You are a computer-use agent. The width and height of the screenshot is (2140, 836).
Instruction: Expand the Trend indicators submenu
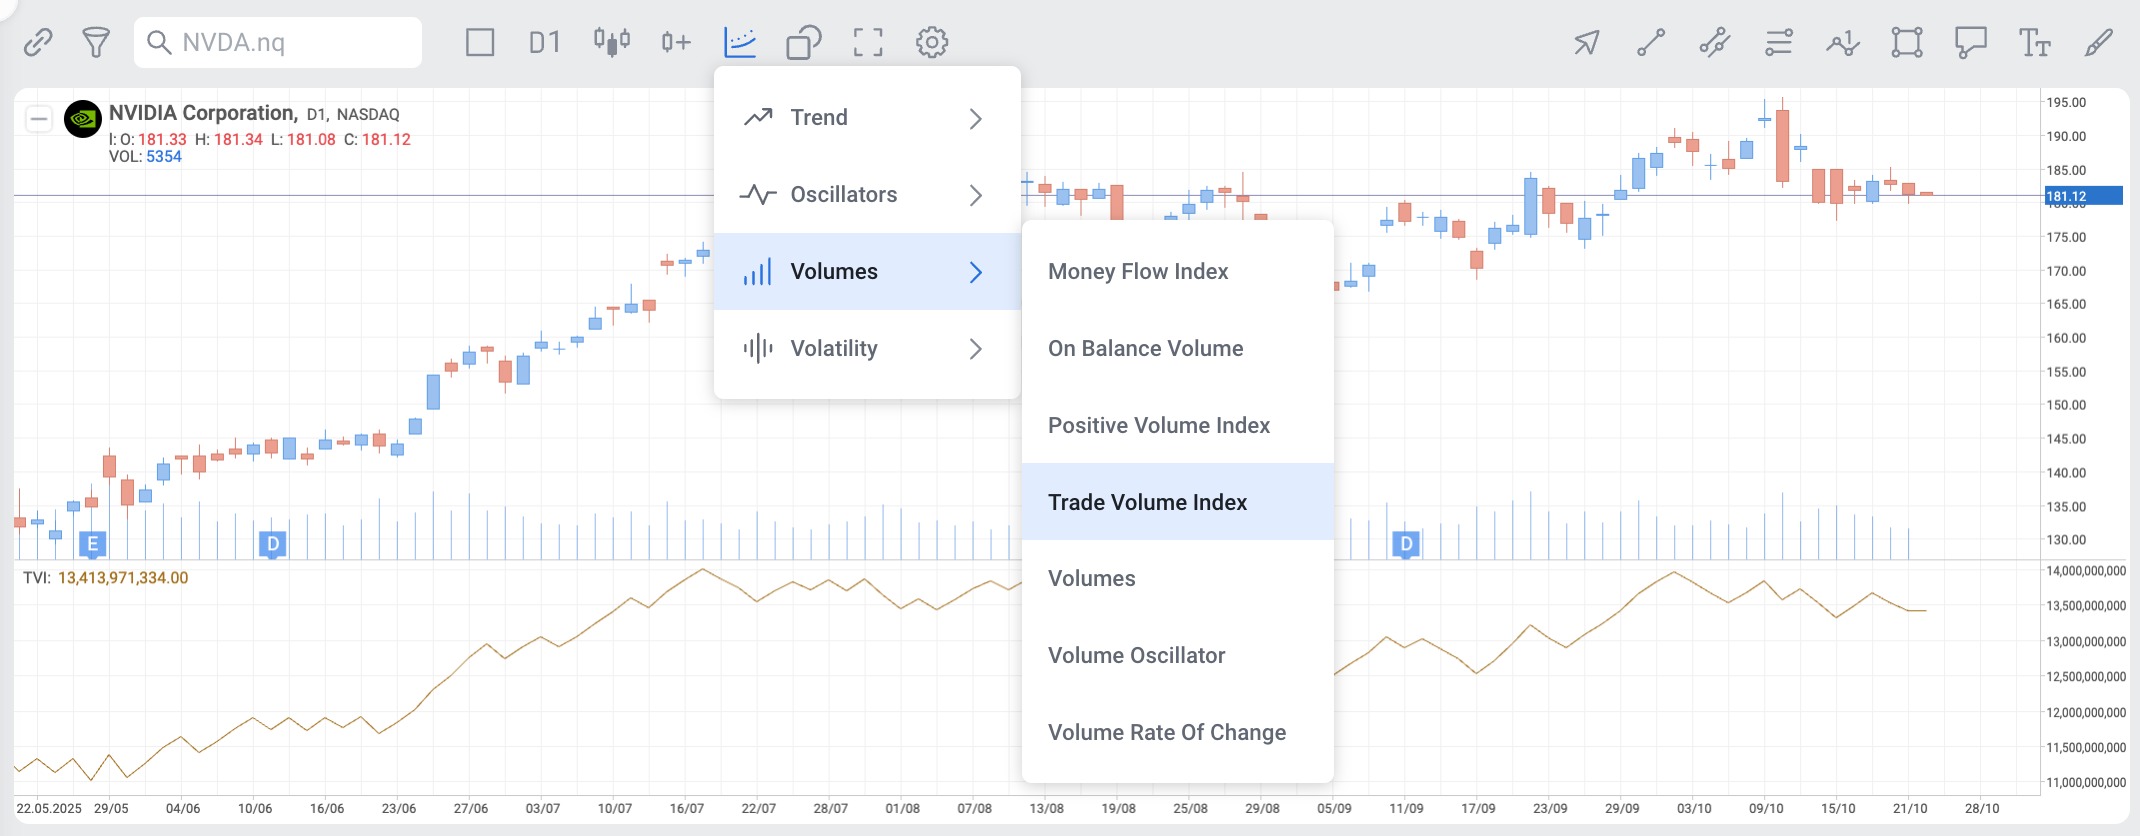pyautogui.click(x=867, y=118)
